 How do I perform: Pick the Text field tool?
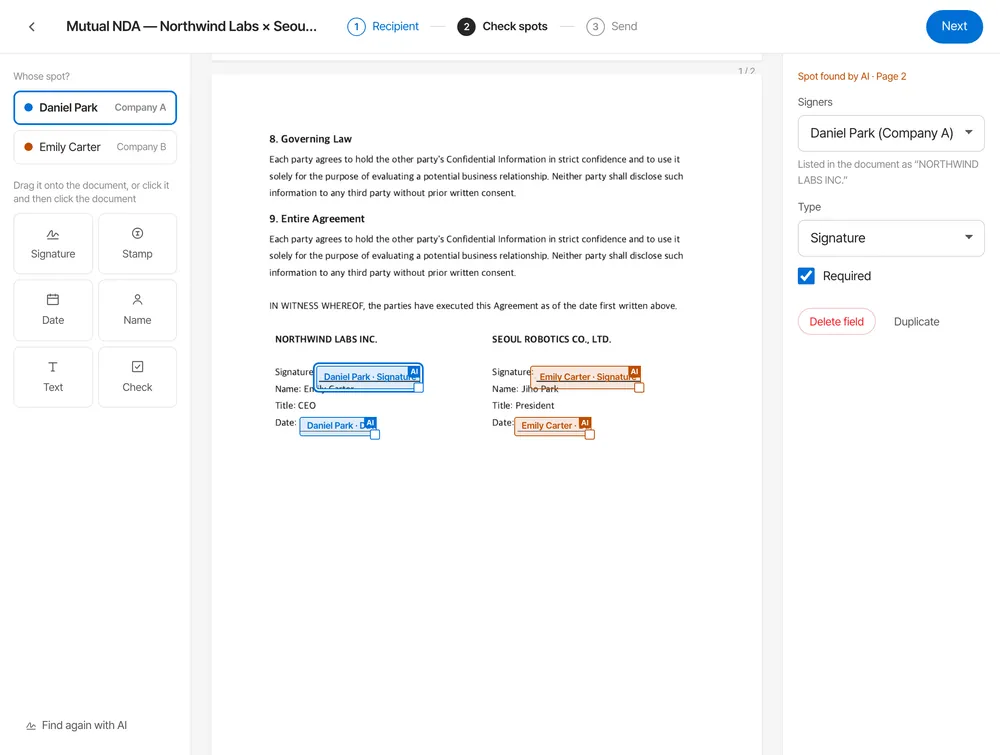53,377
